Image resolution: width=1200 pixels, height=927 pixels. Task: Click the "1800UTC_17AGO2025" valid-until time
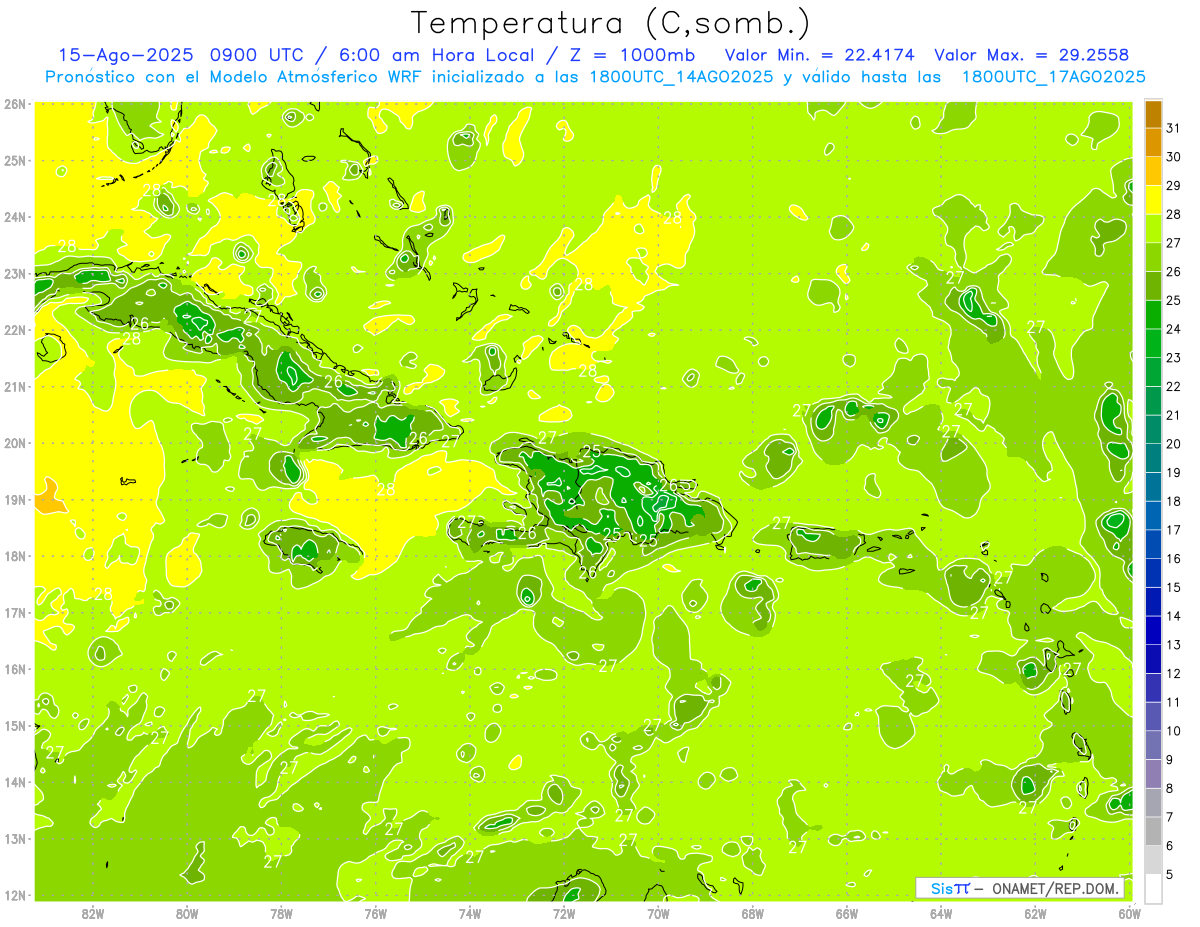(1053, 77)
